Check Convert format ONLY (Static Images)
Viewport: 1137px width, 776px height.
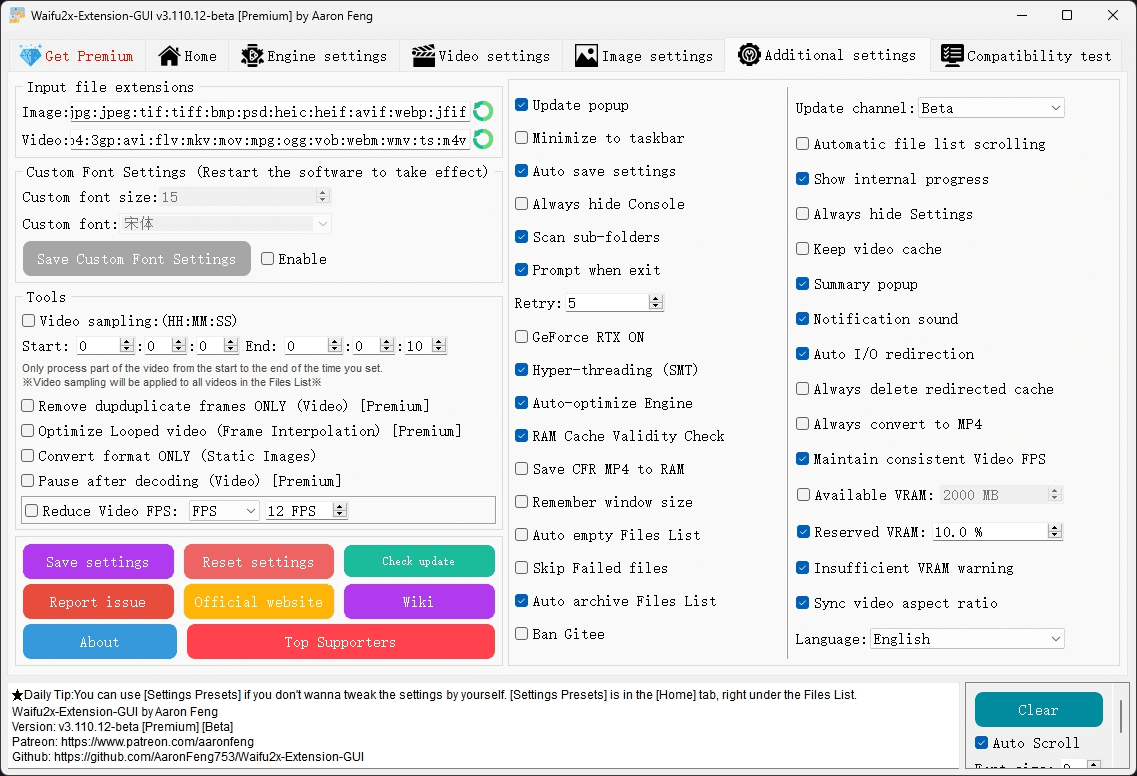click(28, 455)
